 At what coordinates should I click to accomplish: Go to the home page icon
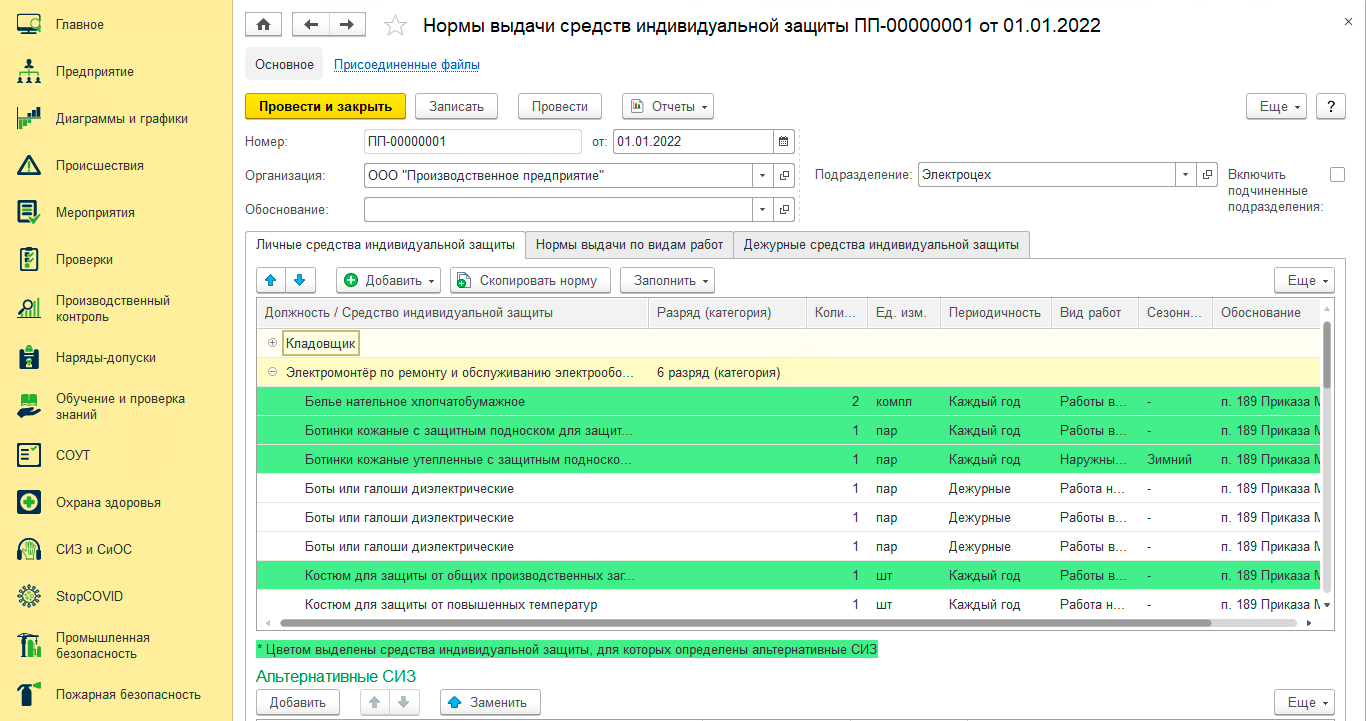[x=264, y=25]
